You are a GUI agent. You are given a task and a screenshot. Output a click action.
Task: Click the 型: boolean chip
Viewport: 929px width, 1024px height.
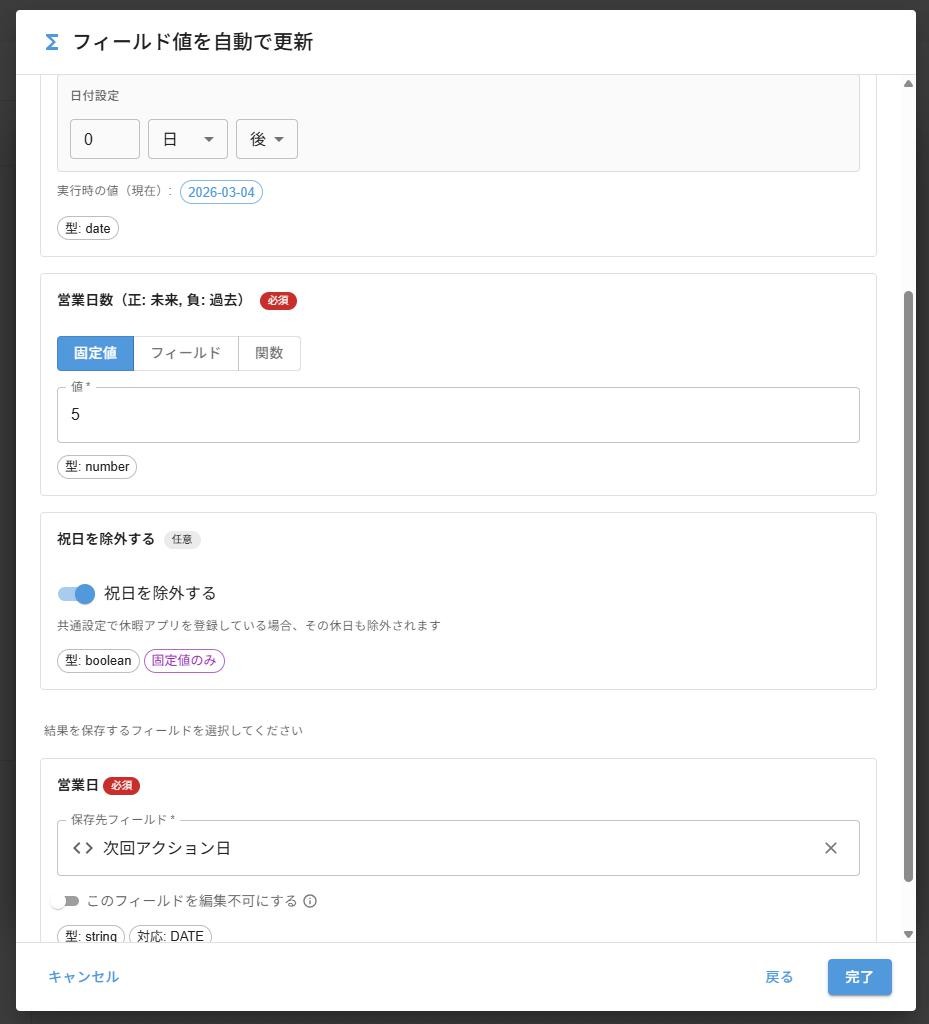tap(97, 660)
